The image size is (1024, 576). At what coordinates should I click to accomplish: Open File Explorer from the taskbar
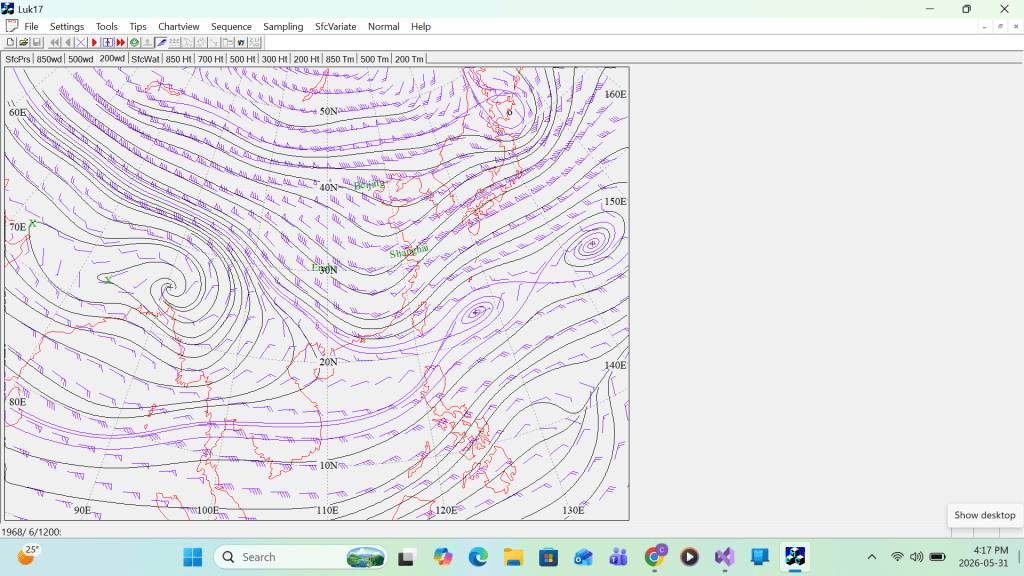[x=513, y=557]
